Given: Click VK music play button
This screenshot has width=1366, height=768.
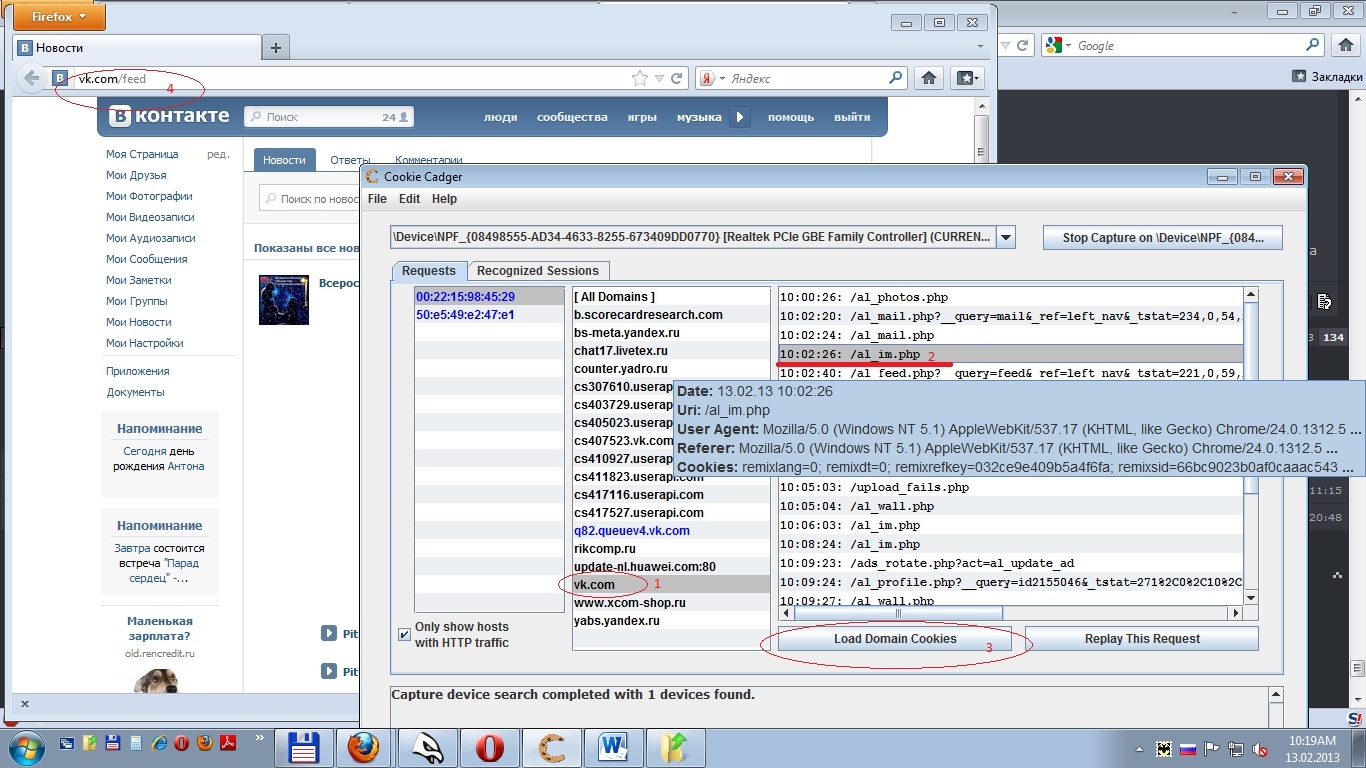Looking at the screenshot, I should pyautogui.click(x=739, y=117).
